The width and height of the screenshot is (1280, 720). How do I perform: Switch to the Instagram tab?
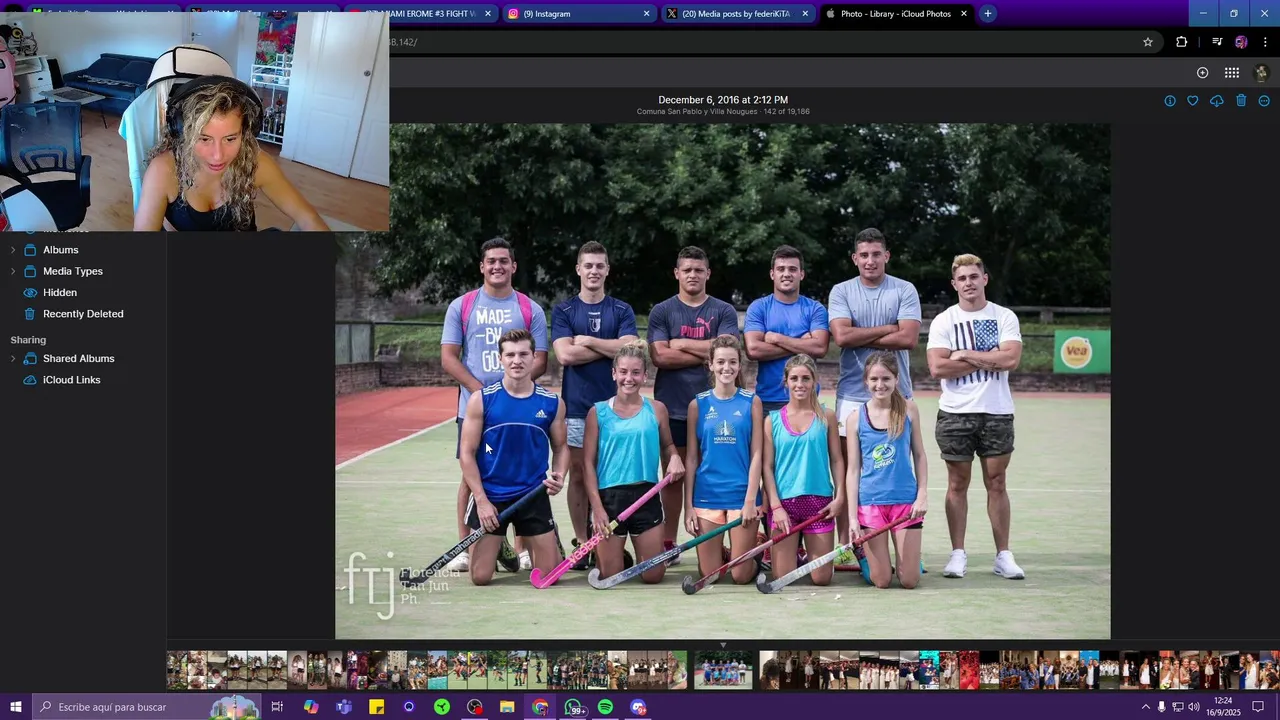coord(579,14)
